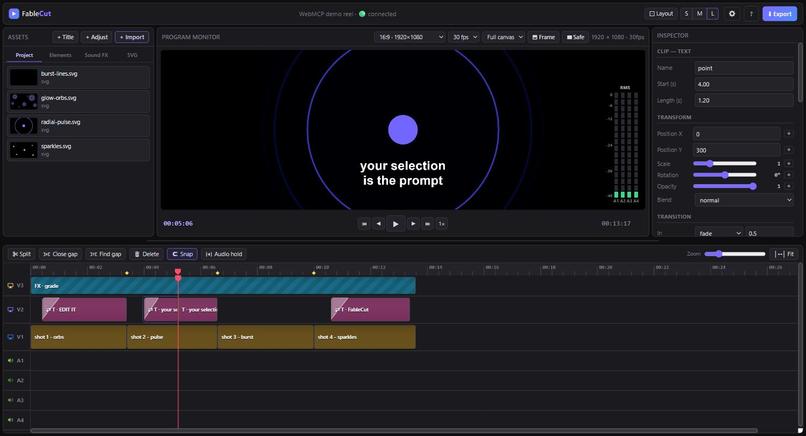Image resolution: width=806 pixels, height=436 pixels.
Task: Add keyframe for Opacity
Action: click(x=789, y=186)
